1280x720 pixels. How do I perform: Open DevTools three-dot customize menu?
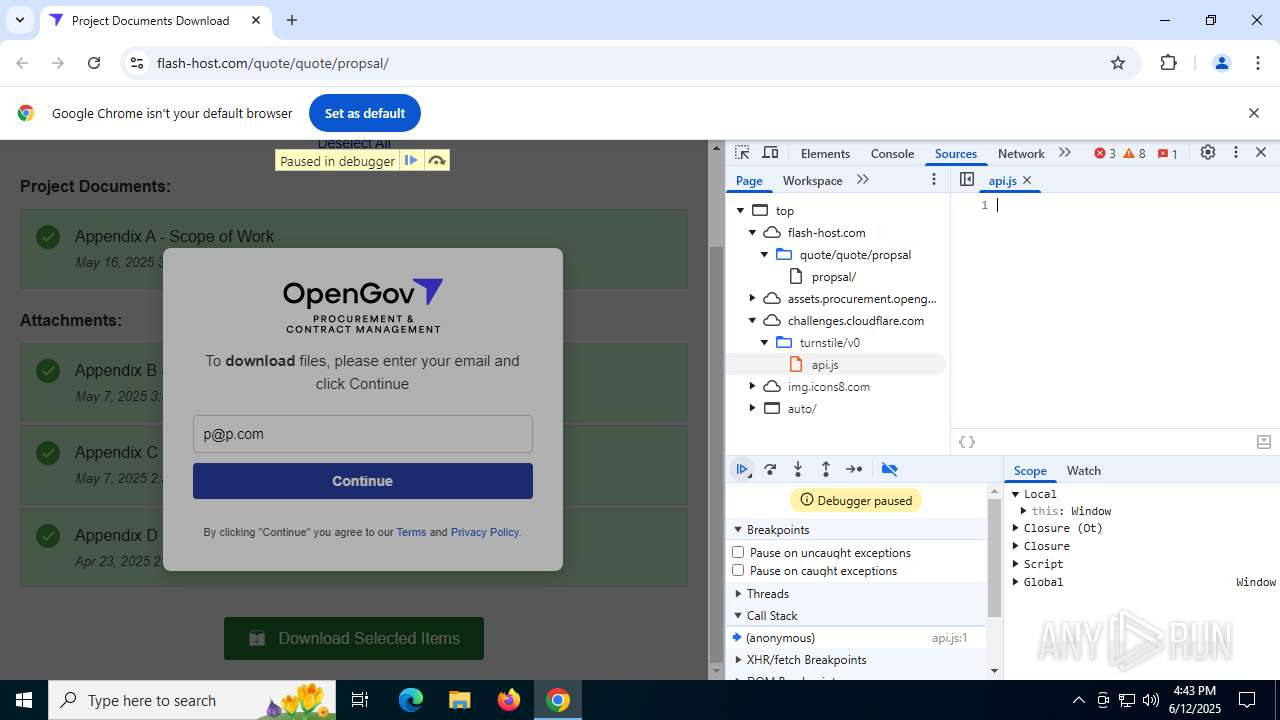(1236, 153)
